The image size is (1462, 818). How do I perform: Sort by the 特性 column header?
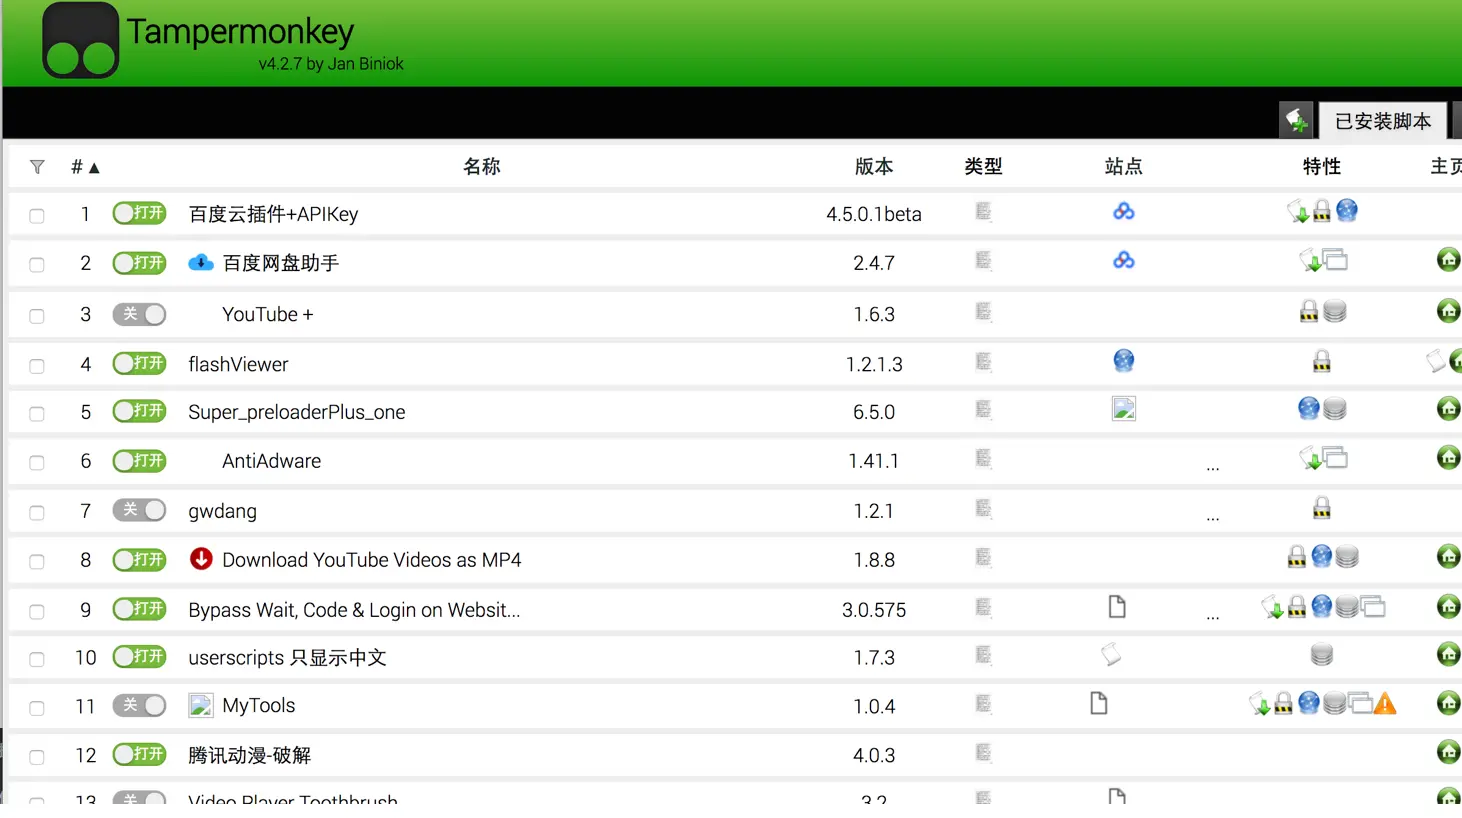1322,167
